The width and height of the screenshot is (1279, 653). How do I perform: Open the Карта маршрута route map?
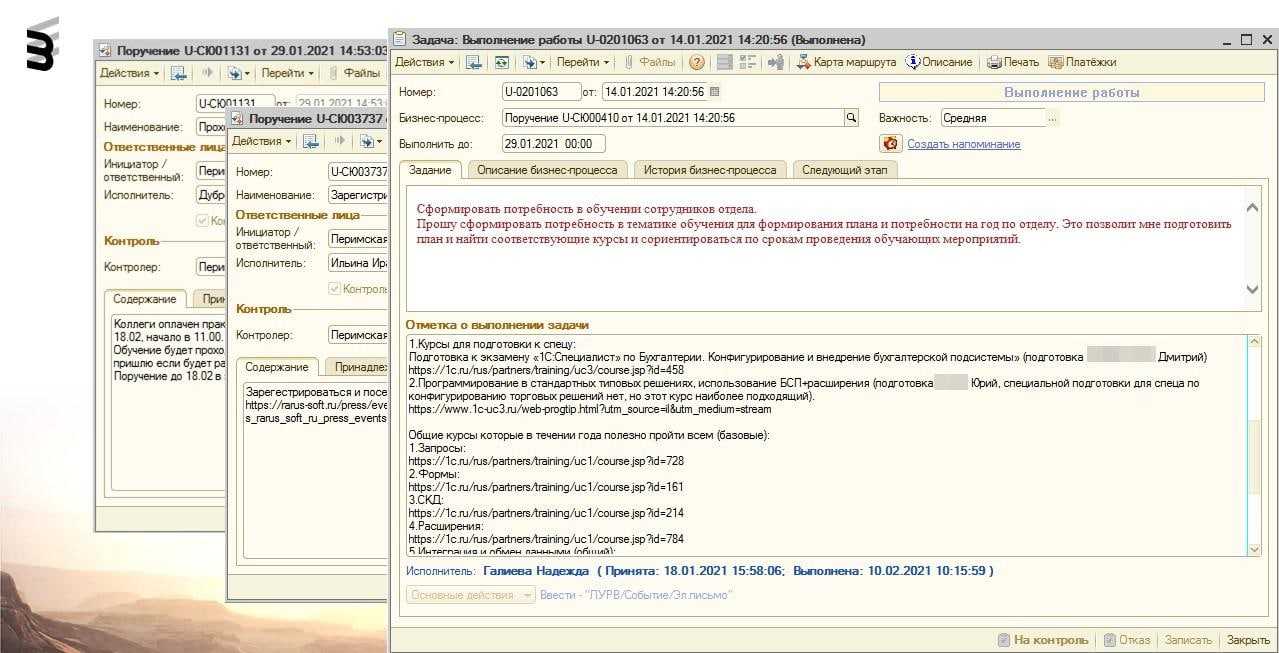[x=846, y=62]
